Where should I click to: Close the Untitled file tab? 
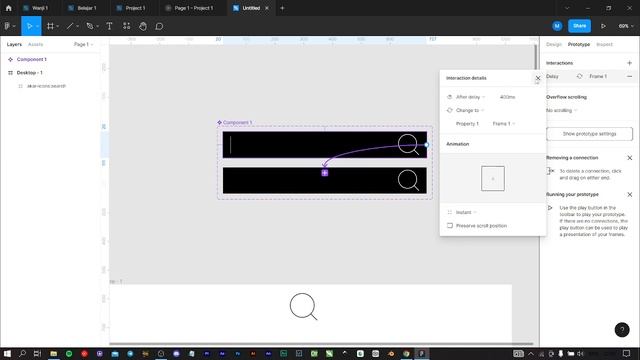267,8
